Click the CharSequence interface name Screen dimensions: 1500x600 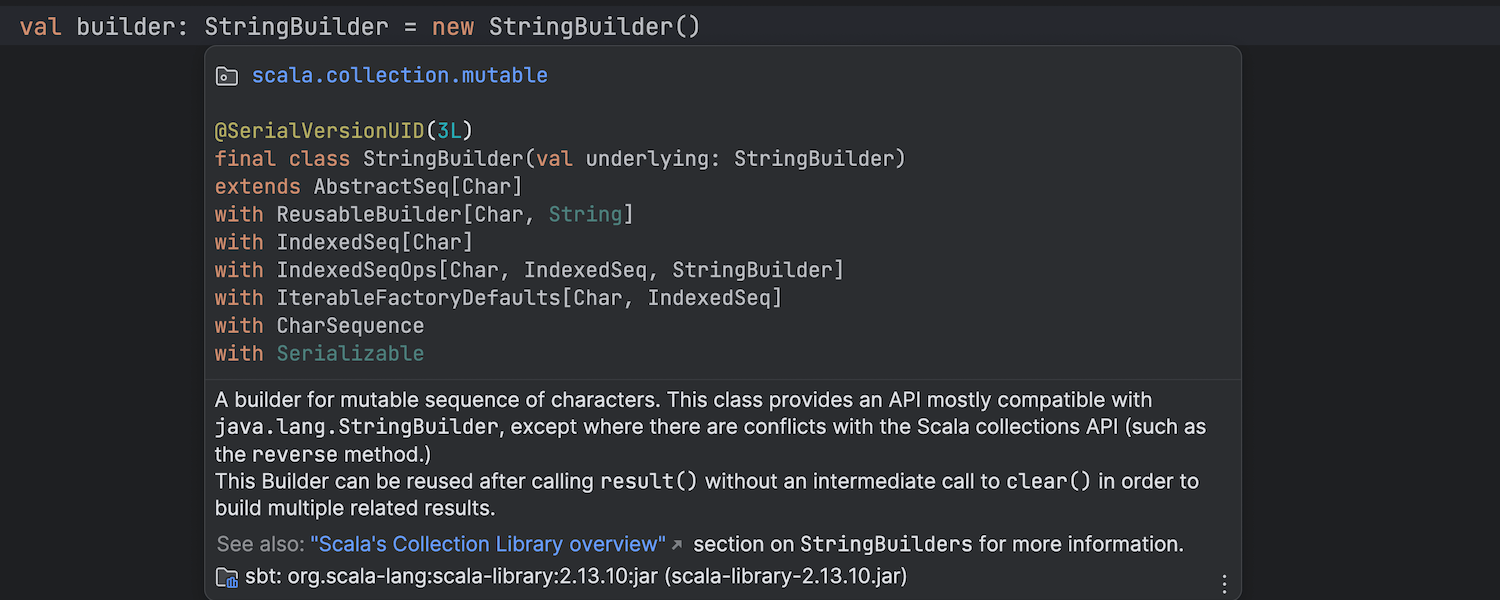point(350,326)
